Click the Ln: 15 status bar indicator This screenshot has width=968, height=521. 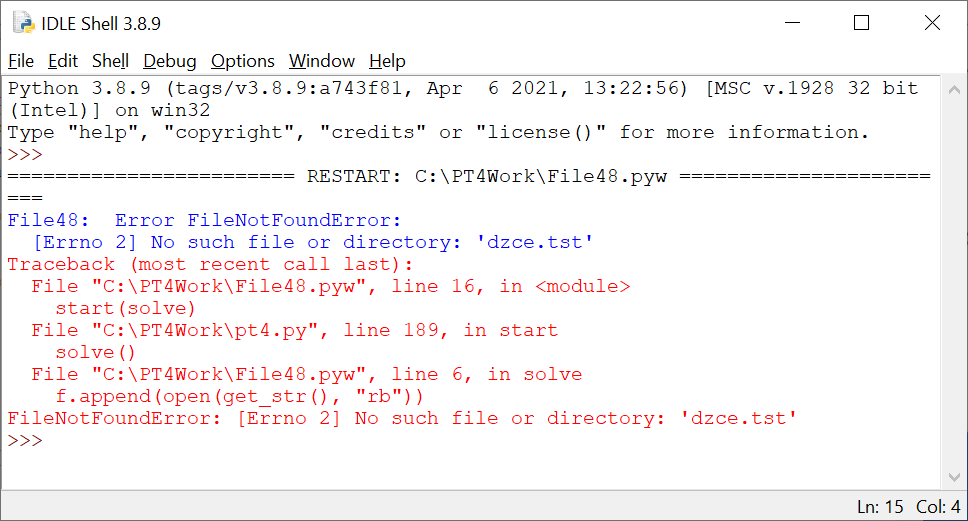point(880,507)
